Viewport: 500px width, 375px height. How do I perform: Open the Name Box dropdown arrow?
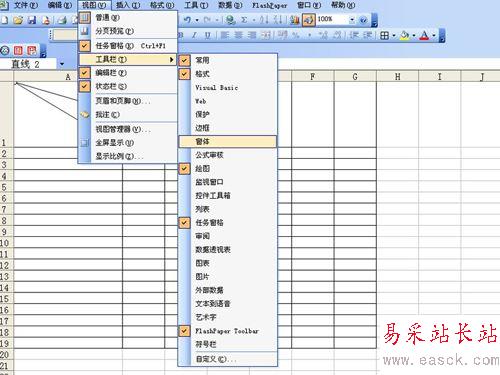[x=62, y=64]
